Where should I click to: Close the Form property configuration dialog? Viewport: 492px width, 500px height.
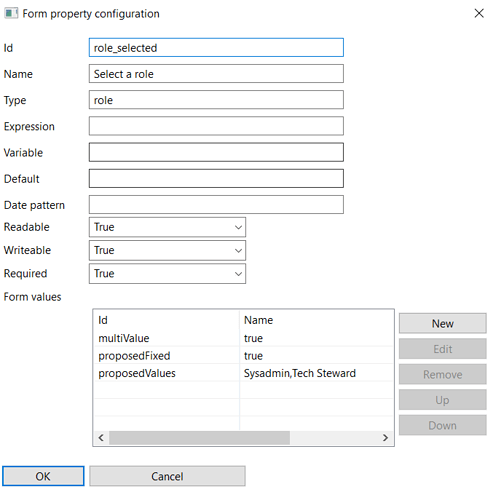point(479,13)
